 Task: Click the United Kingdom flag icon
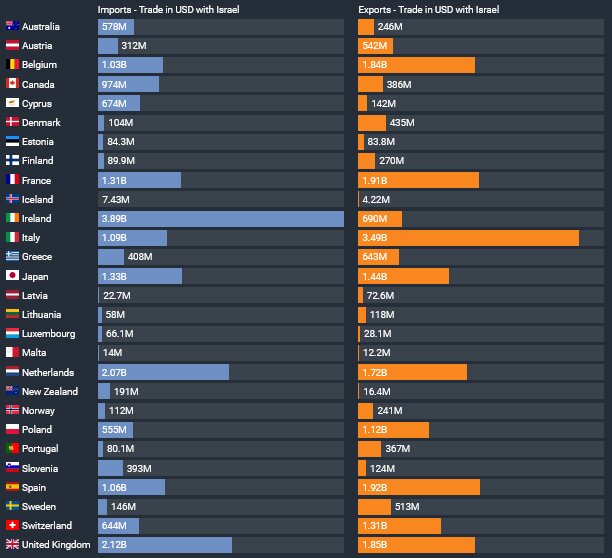(12, 545)
